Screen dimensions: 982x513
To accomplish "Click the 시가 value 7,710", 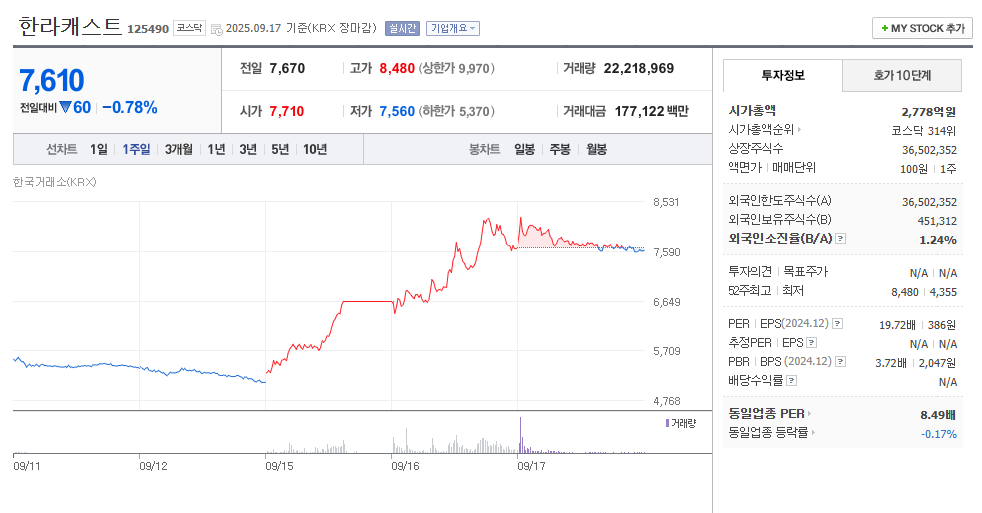I will coord(287,111).
